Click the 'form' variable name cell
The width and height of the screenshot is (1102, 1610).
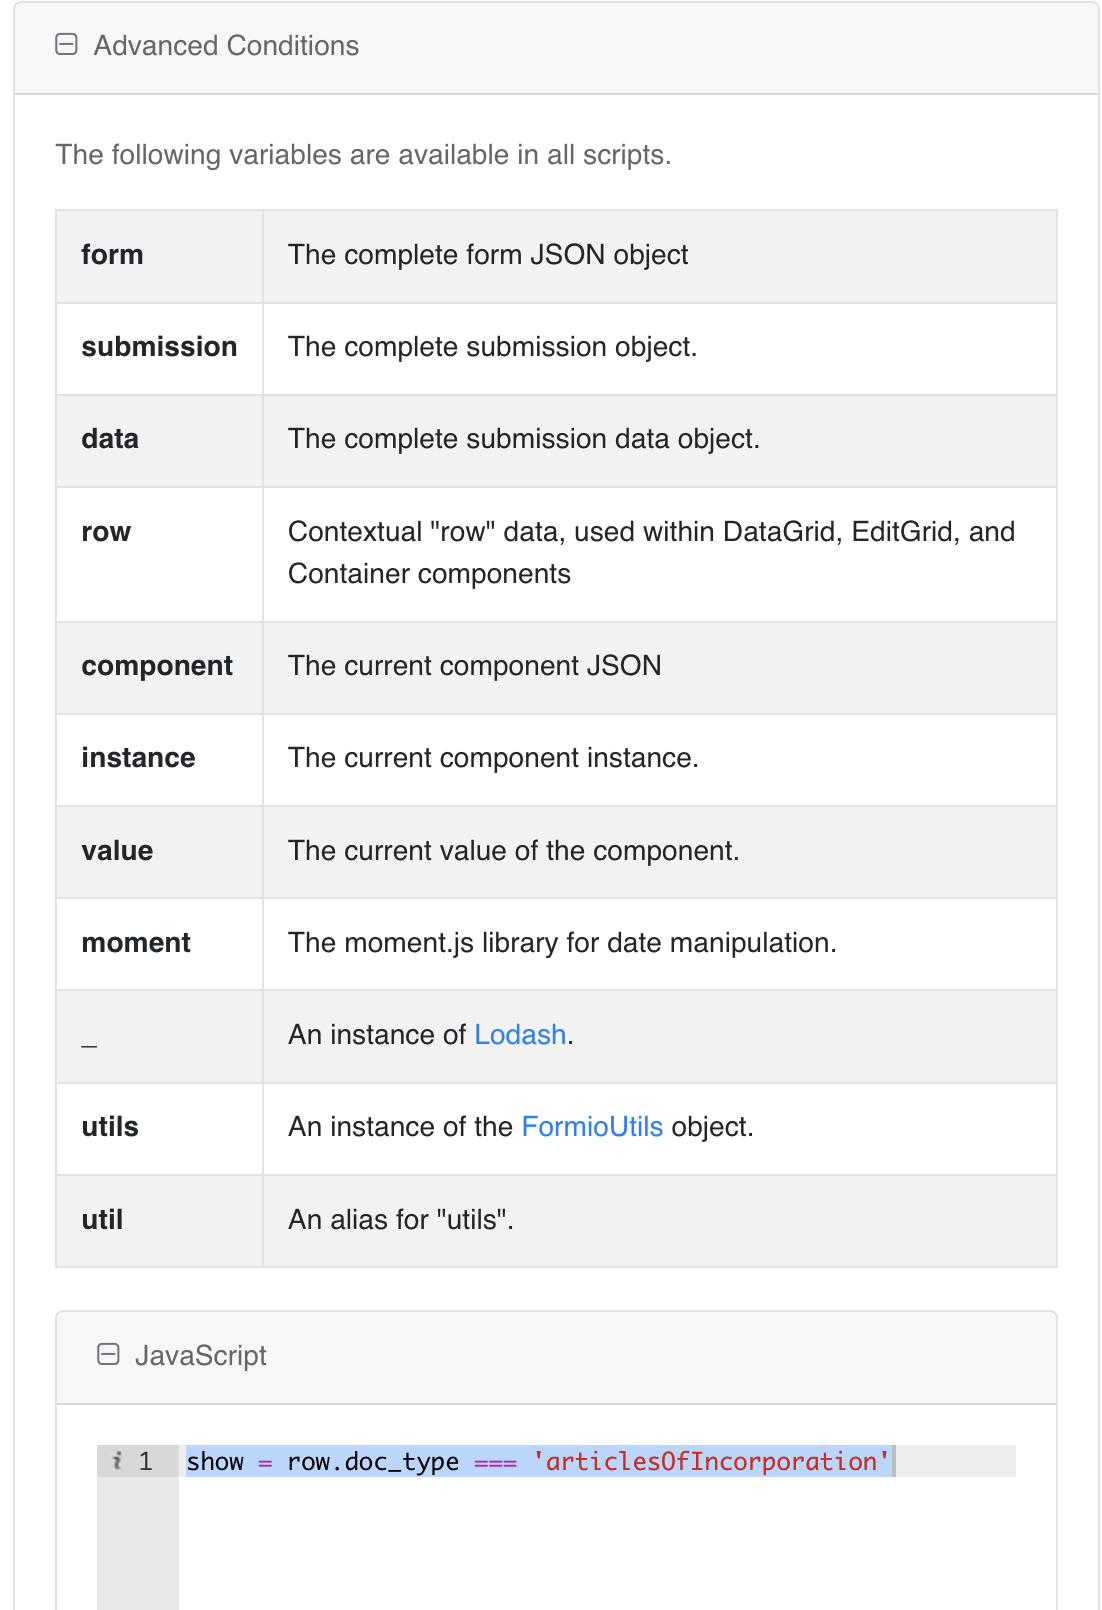coord(160,256)
